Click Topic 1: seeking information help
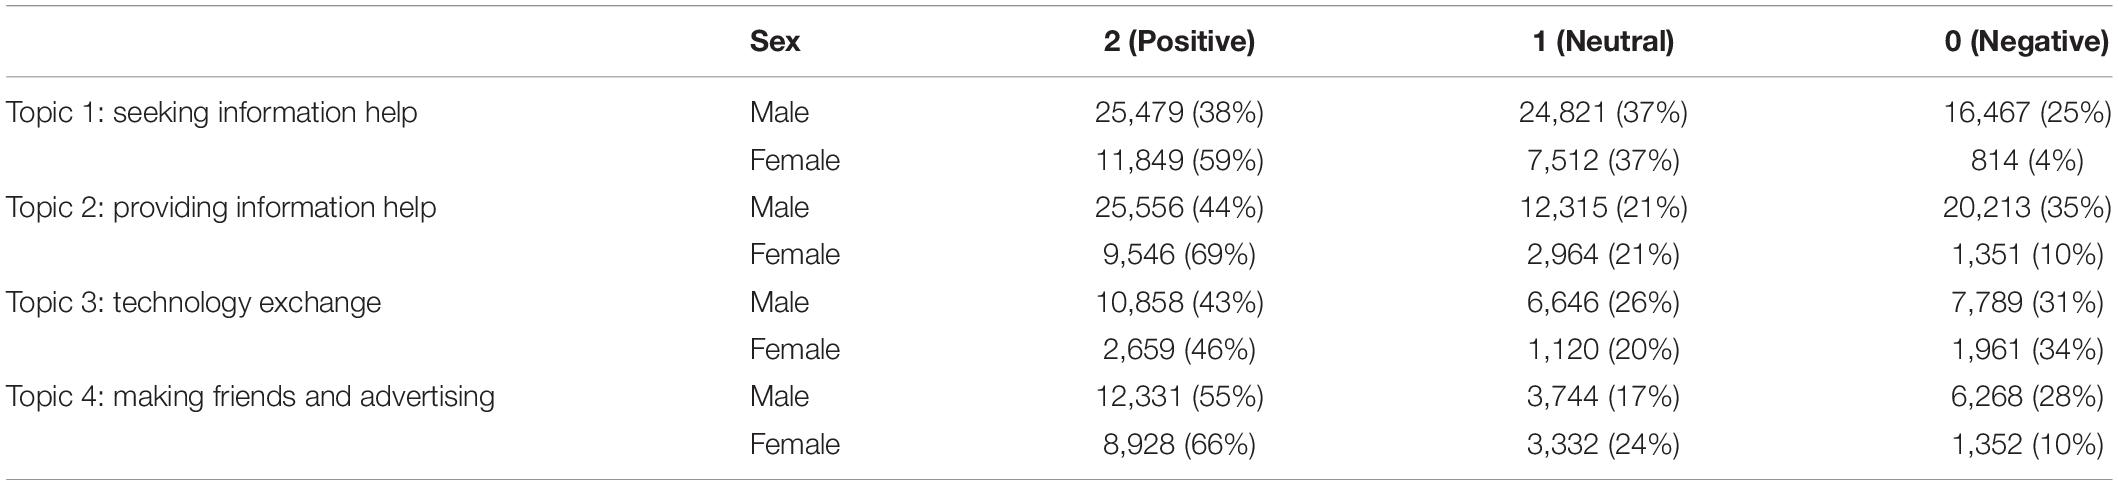Screen dimensions: 2118x485 pos(211,113)
